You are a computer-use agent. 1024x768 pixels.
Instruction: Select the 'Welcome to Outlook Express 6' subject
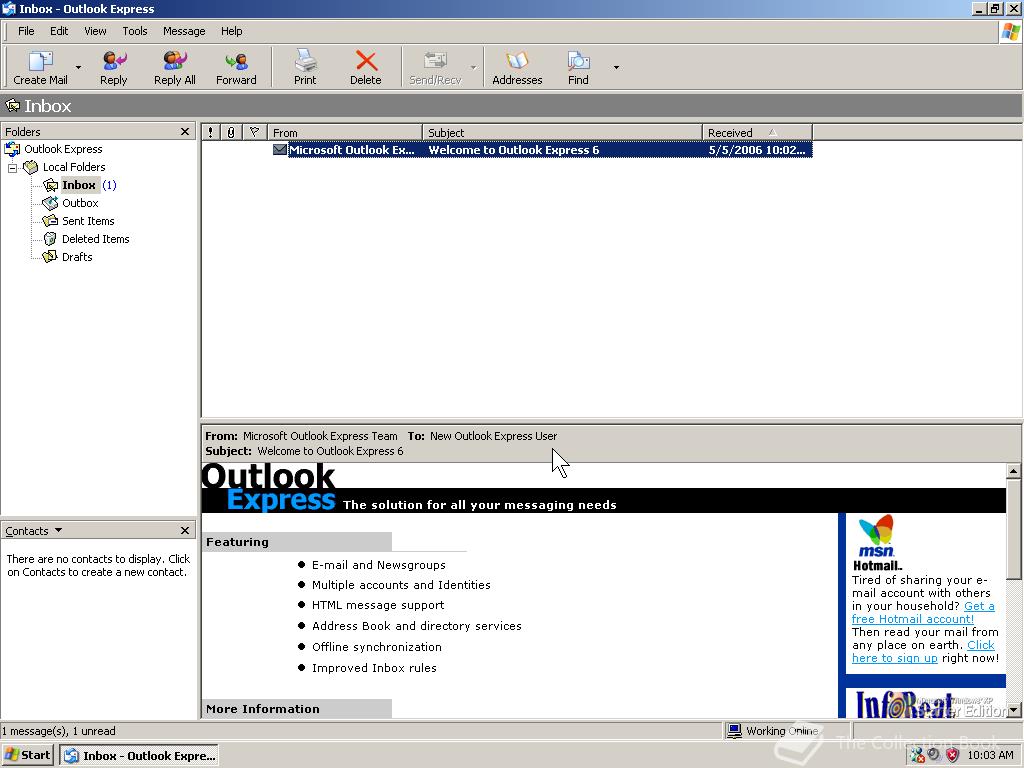click(x=513, y=150)
